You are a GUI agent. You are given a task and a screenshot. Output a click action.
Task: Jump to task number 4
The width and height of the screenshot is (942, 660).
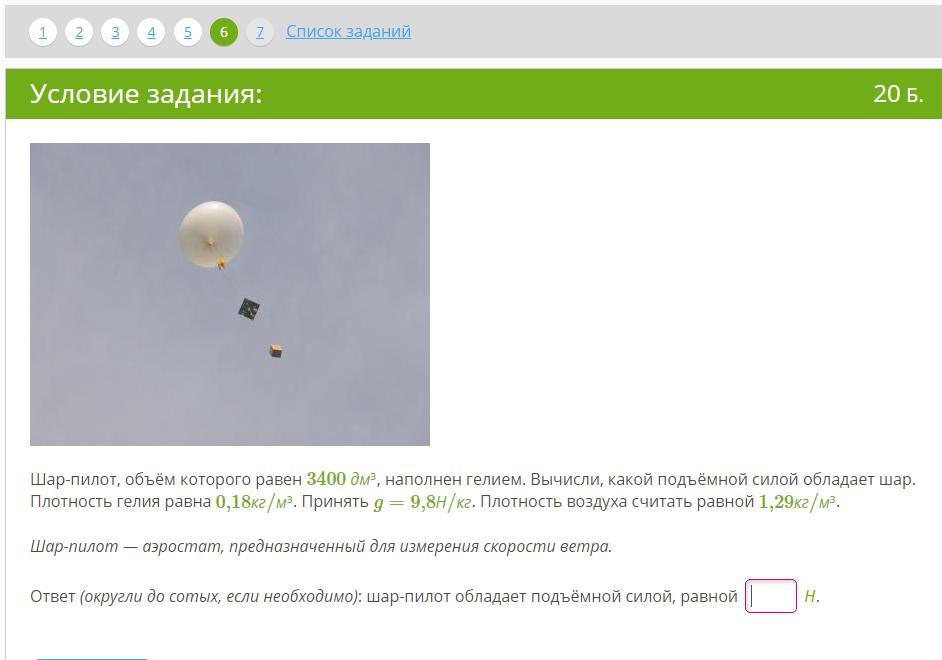coord(151,32)
